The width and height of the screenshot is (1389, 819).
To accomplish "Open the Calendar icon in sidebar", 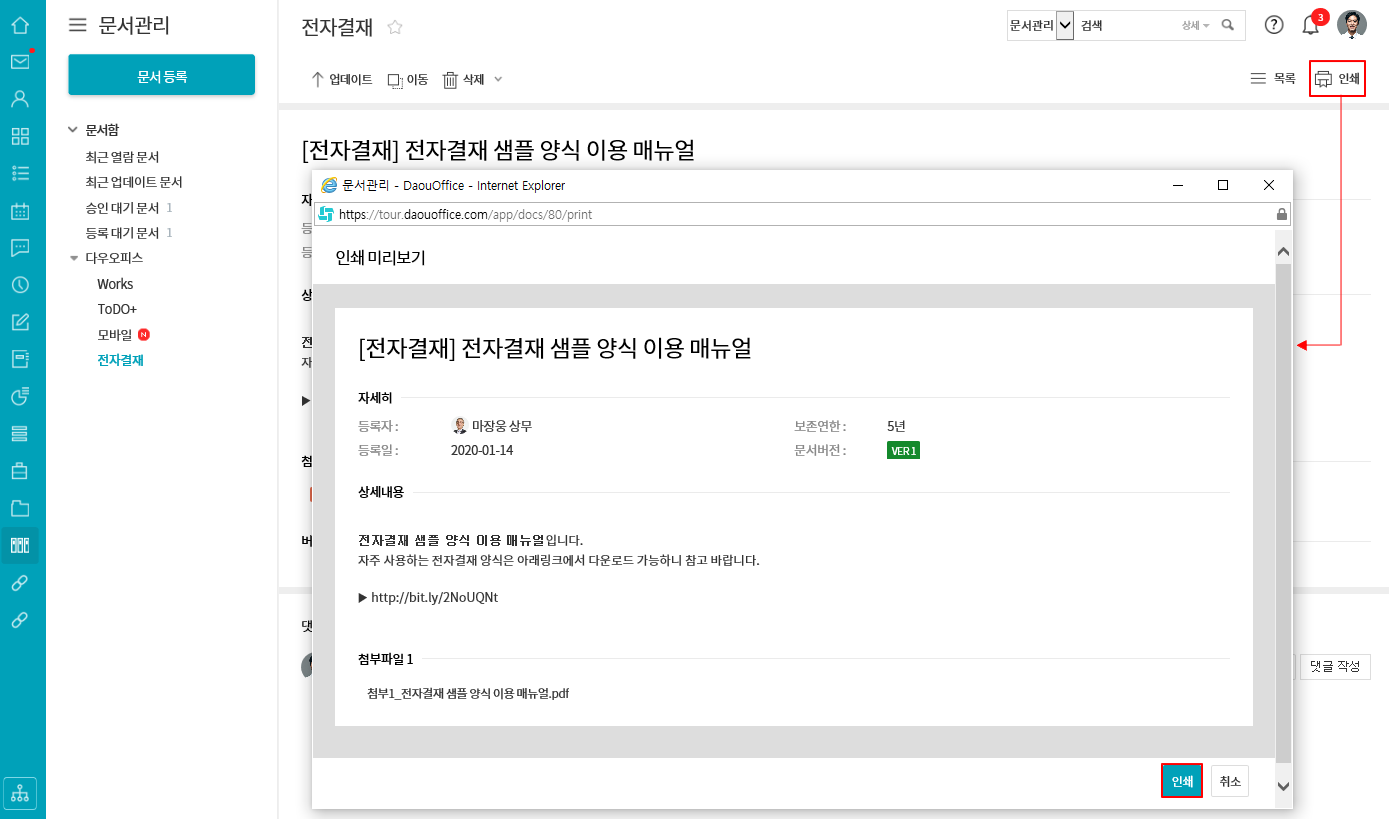I will point(20,211).
